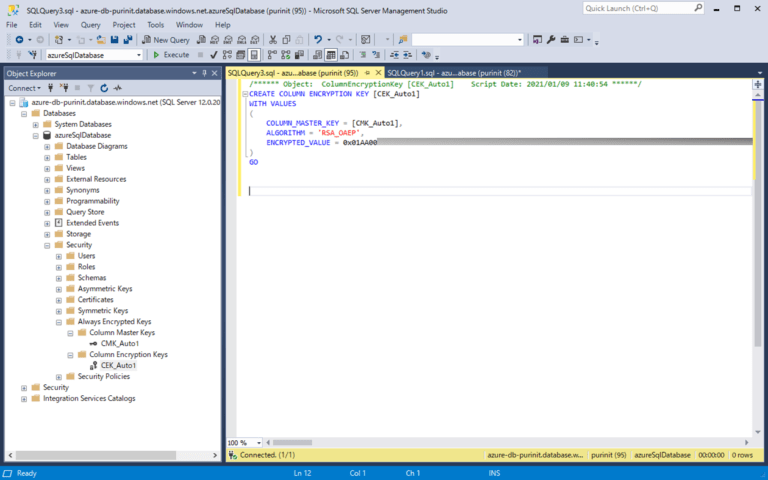The width and height of the screenshot is (768, 480).
Task: Collapse the Databases tree node
Action: point(24,114)
